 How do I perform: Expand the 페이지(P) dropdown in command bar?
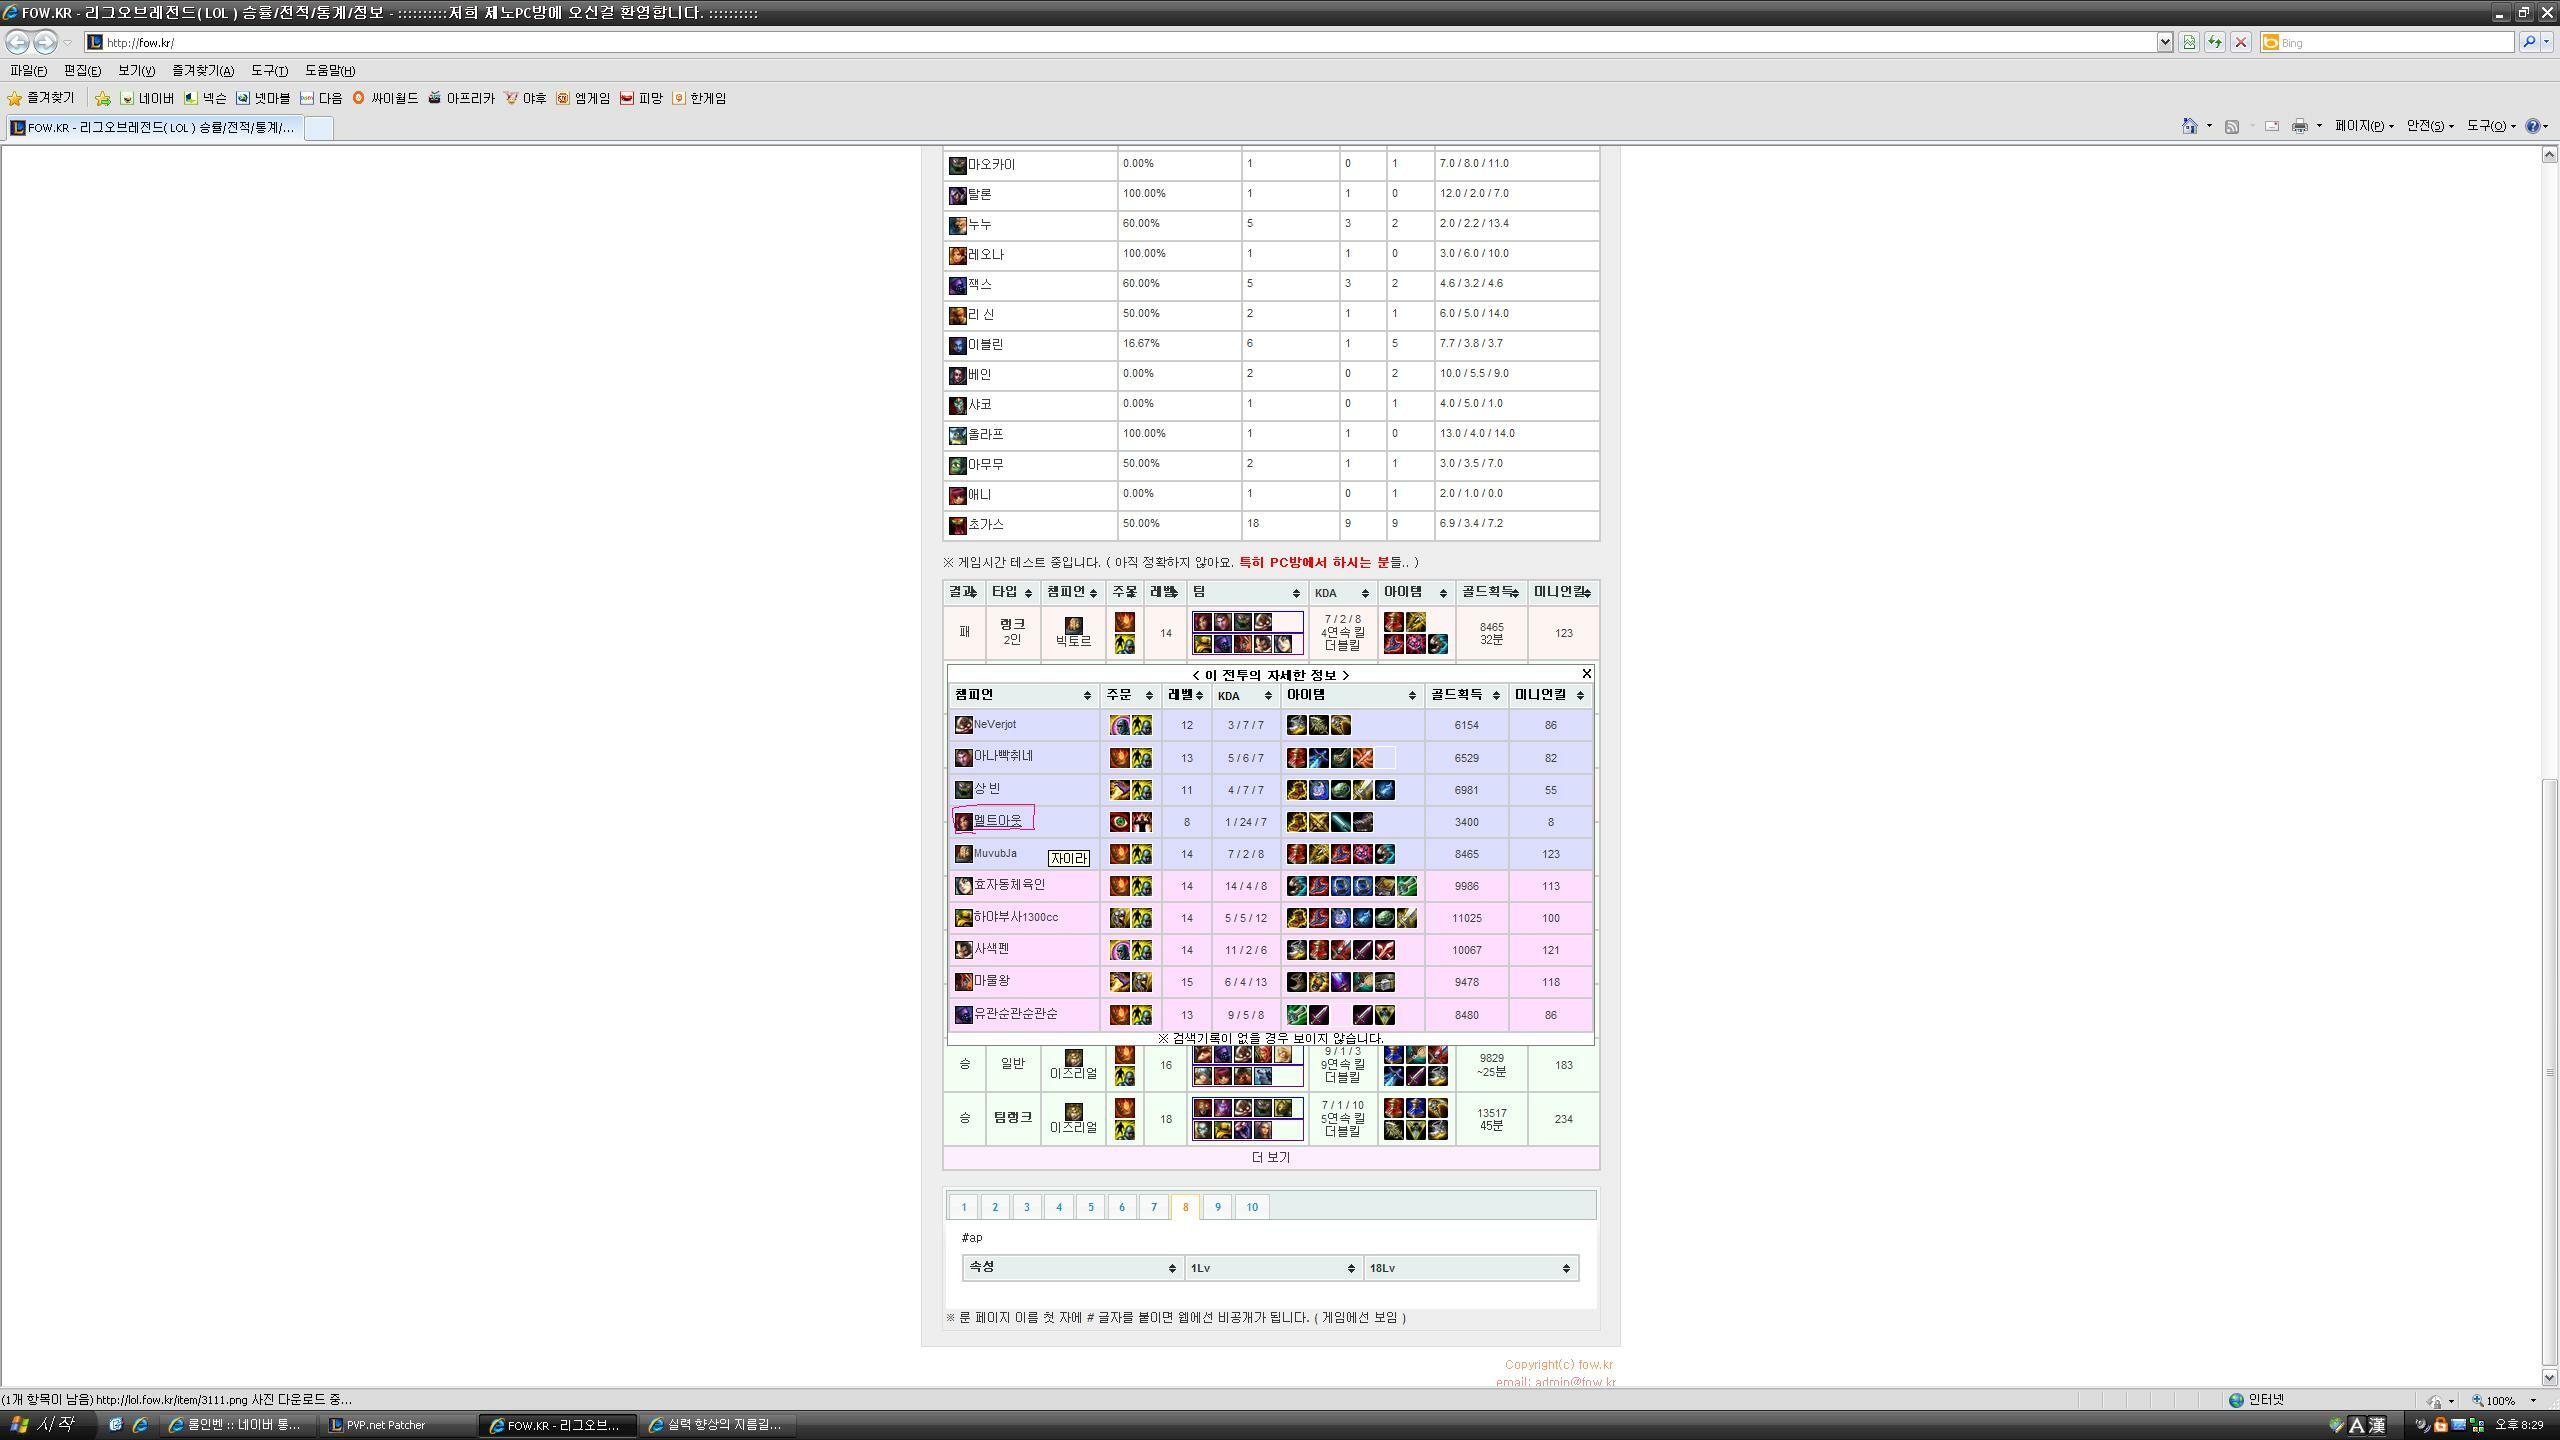coord(2364,126)
